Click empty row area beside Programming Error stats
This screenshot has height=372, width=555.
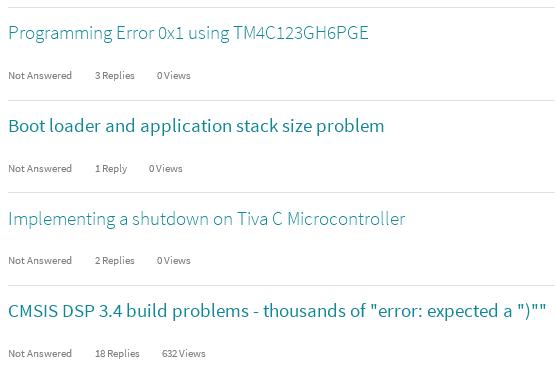(x=372, y=75)
